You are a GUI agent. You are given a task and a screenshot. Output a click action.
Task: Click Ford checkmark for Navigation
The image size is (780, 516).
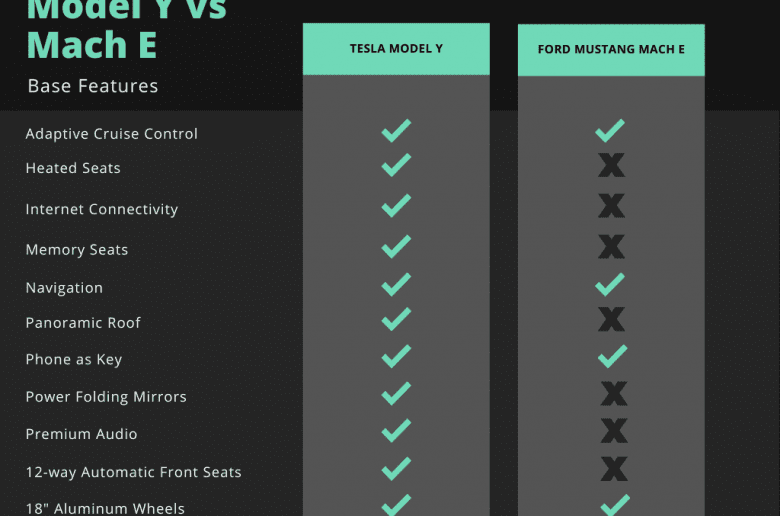(610, 285)
